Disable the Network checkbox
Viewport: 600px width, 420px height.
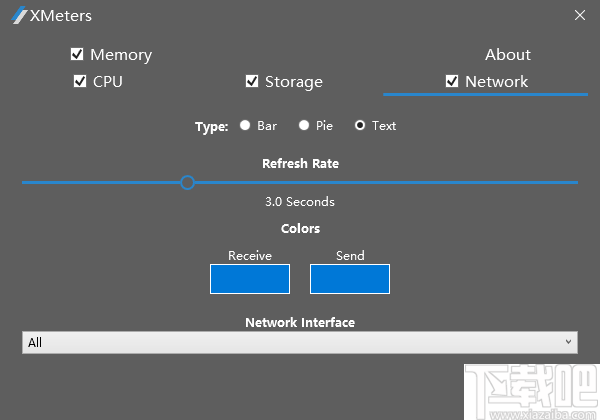click(x=452, y=81)
